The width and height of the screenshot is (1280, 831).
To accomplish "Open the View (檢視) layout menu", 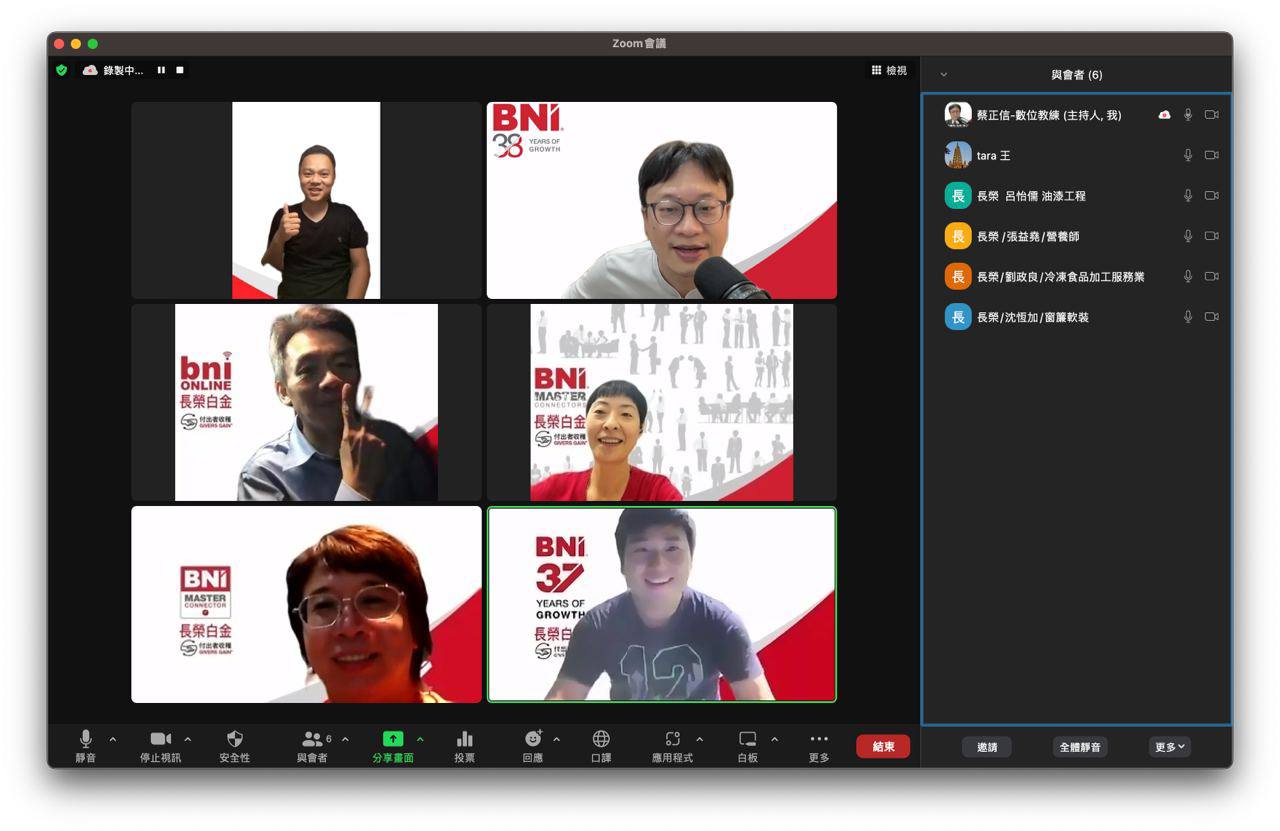I will click(x=889, y=70).
